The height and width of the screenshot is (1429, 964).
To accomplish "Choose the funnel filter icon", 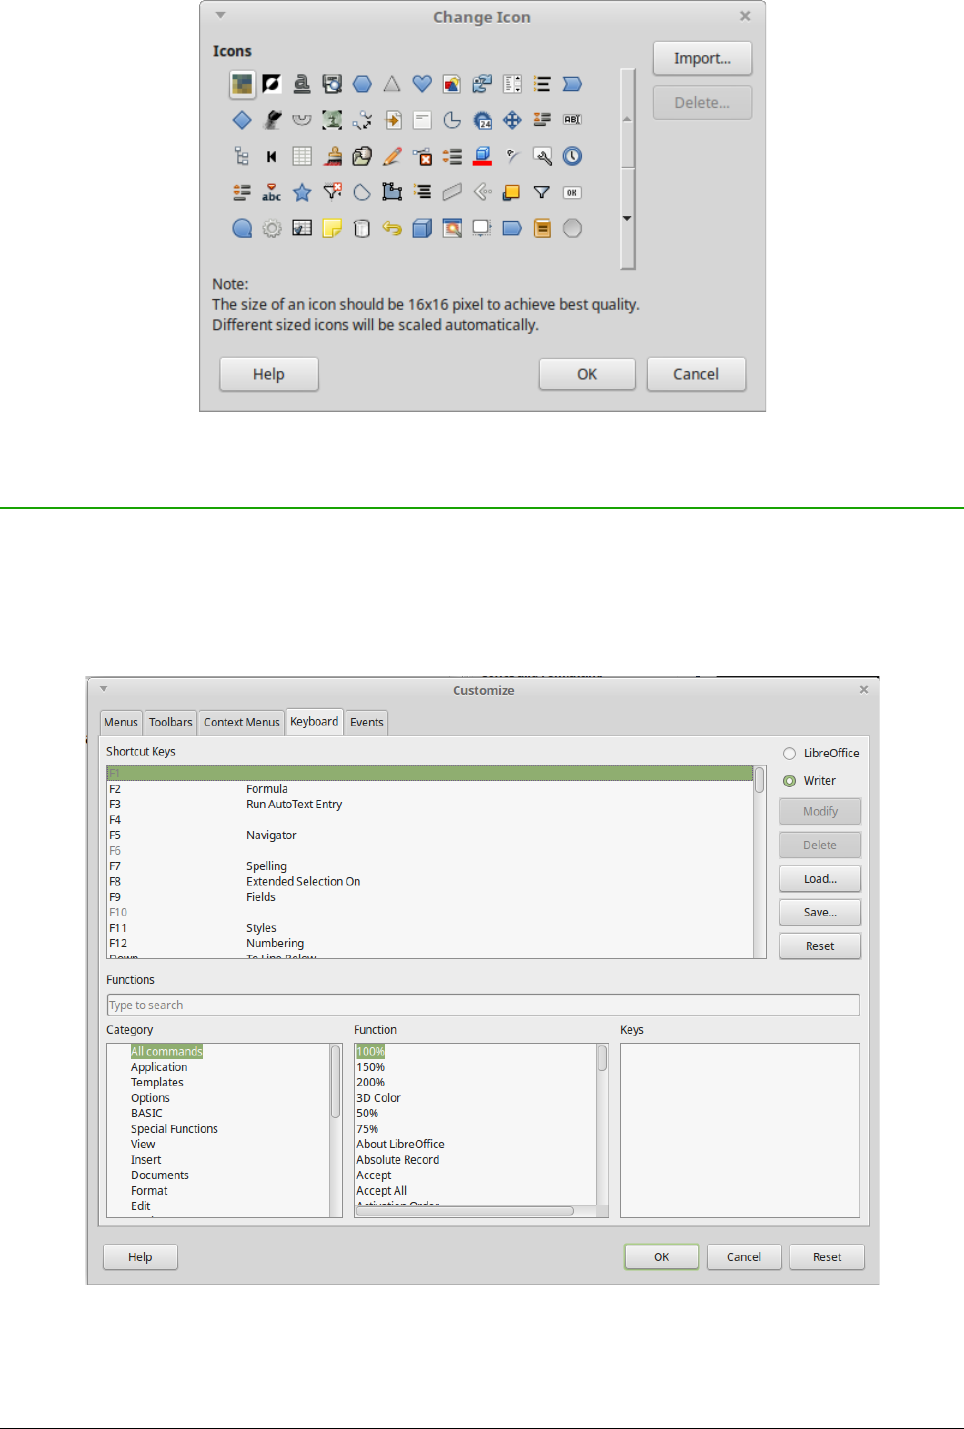I will (x=542, y=192).
